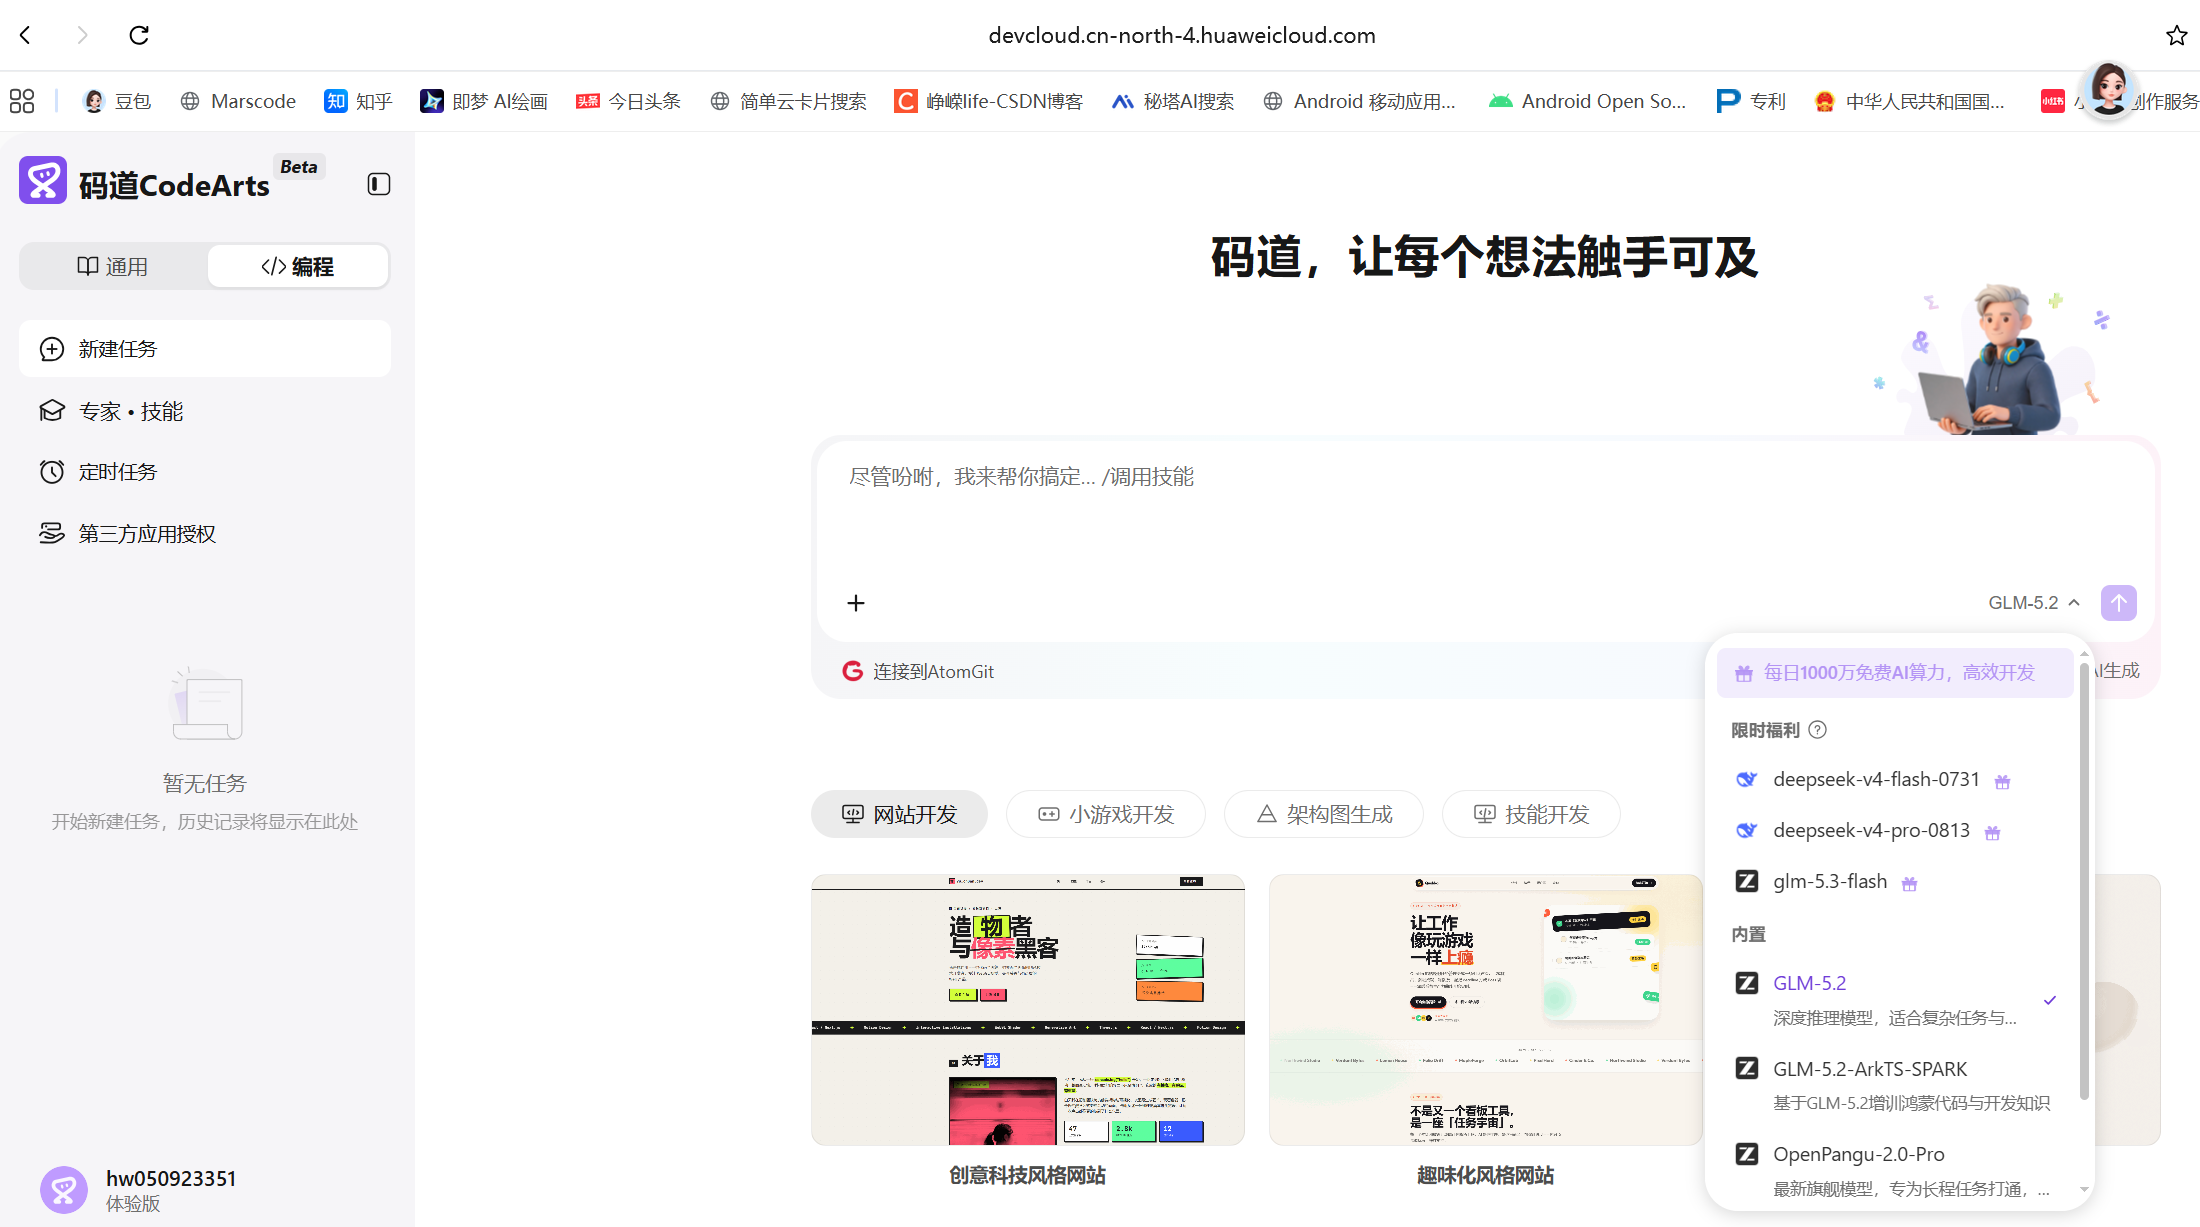Open 第三方应用授权 in the sidebar
The width and height of the screenshot is (2200, 1227).
pyautogui.click(x=205, y=534)
